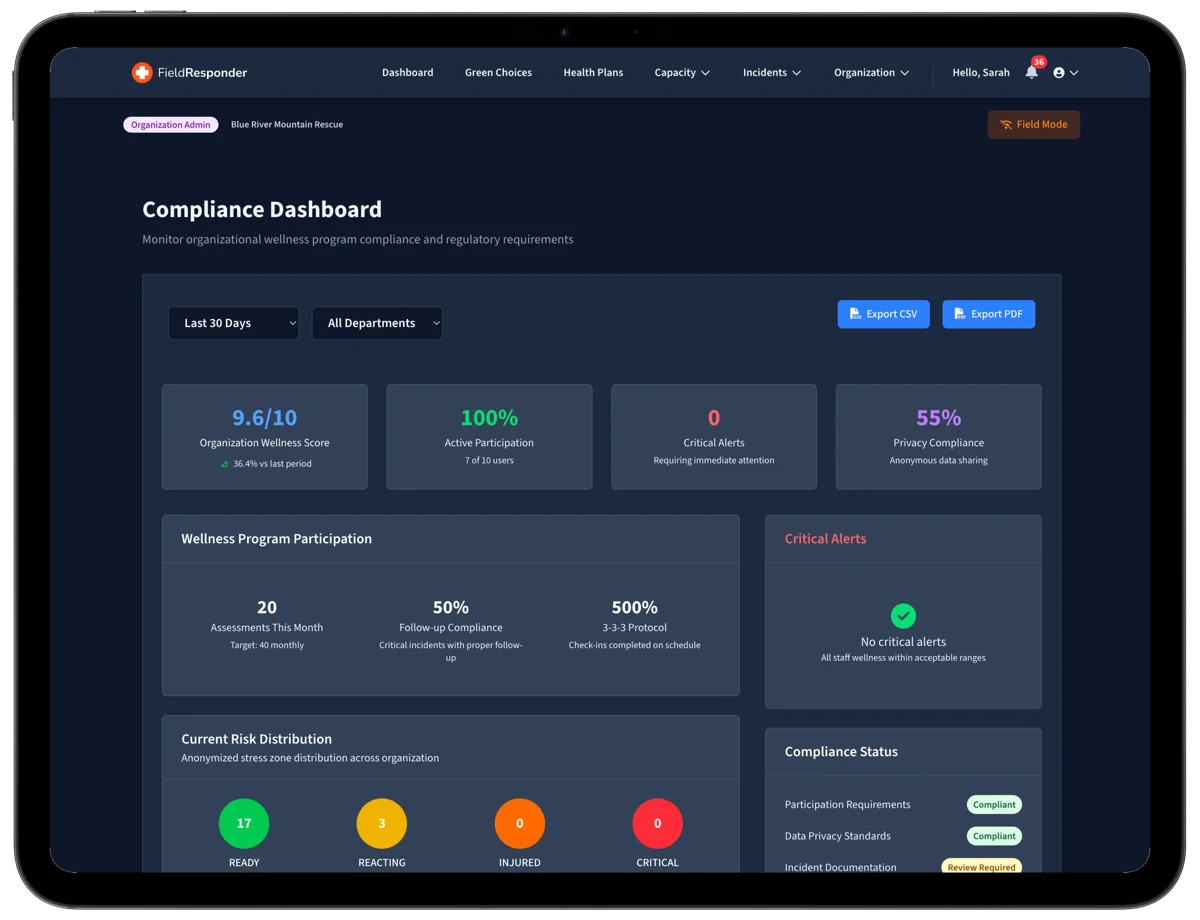This screenshot has width=1200, height=920.
Task: Click the lightning icon on Field Mode
Action: pos(1005,124)
